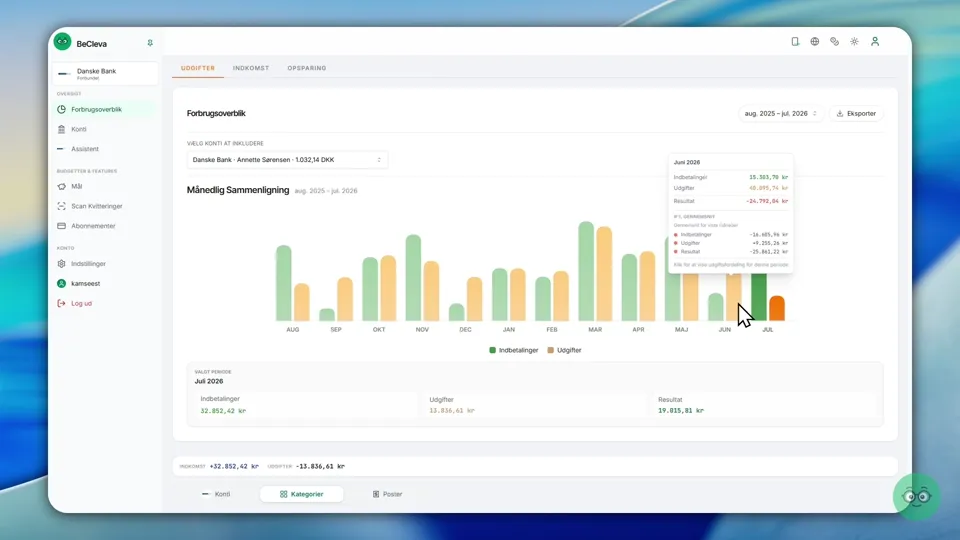Expand the Danske Bank account selector
960x540 pixels.
pos(287,160)
